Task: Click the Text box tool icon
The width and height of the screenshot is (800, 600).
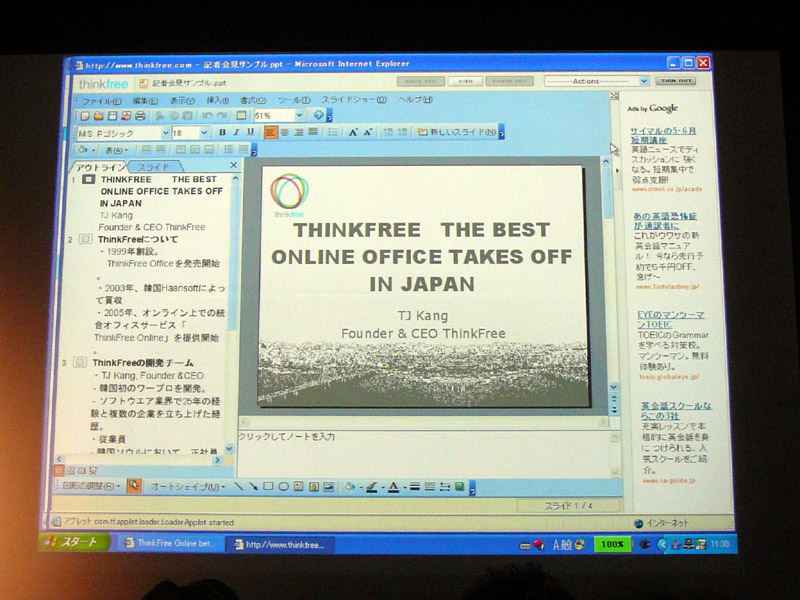Action: [x=298, y=486]
